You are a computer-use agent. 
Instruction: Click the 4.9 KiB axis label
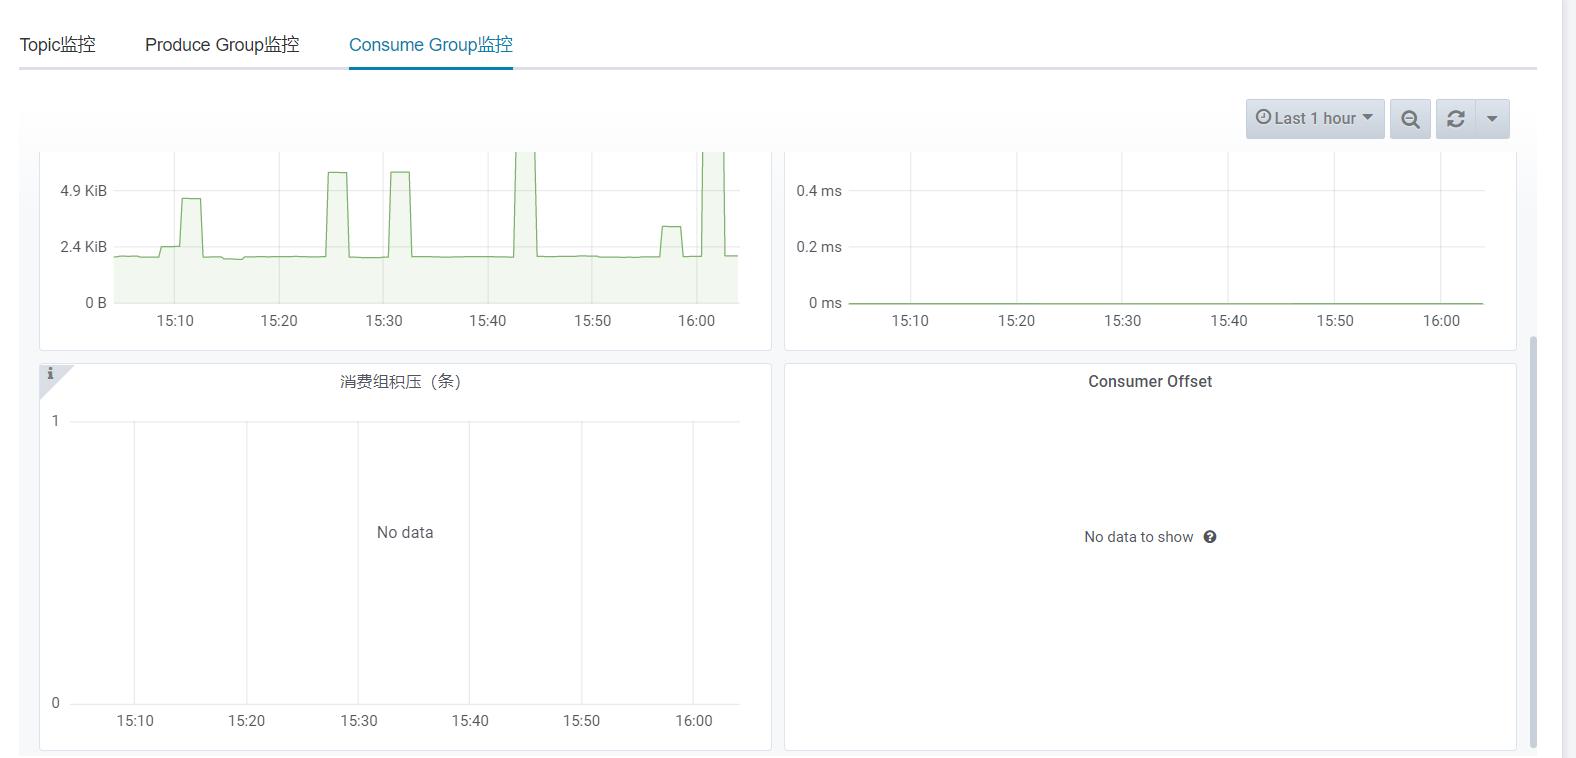pyautogui.click(x=84, y=191)
